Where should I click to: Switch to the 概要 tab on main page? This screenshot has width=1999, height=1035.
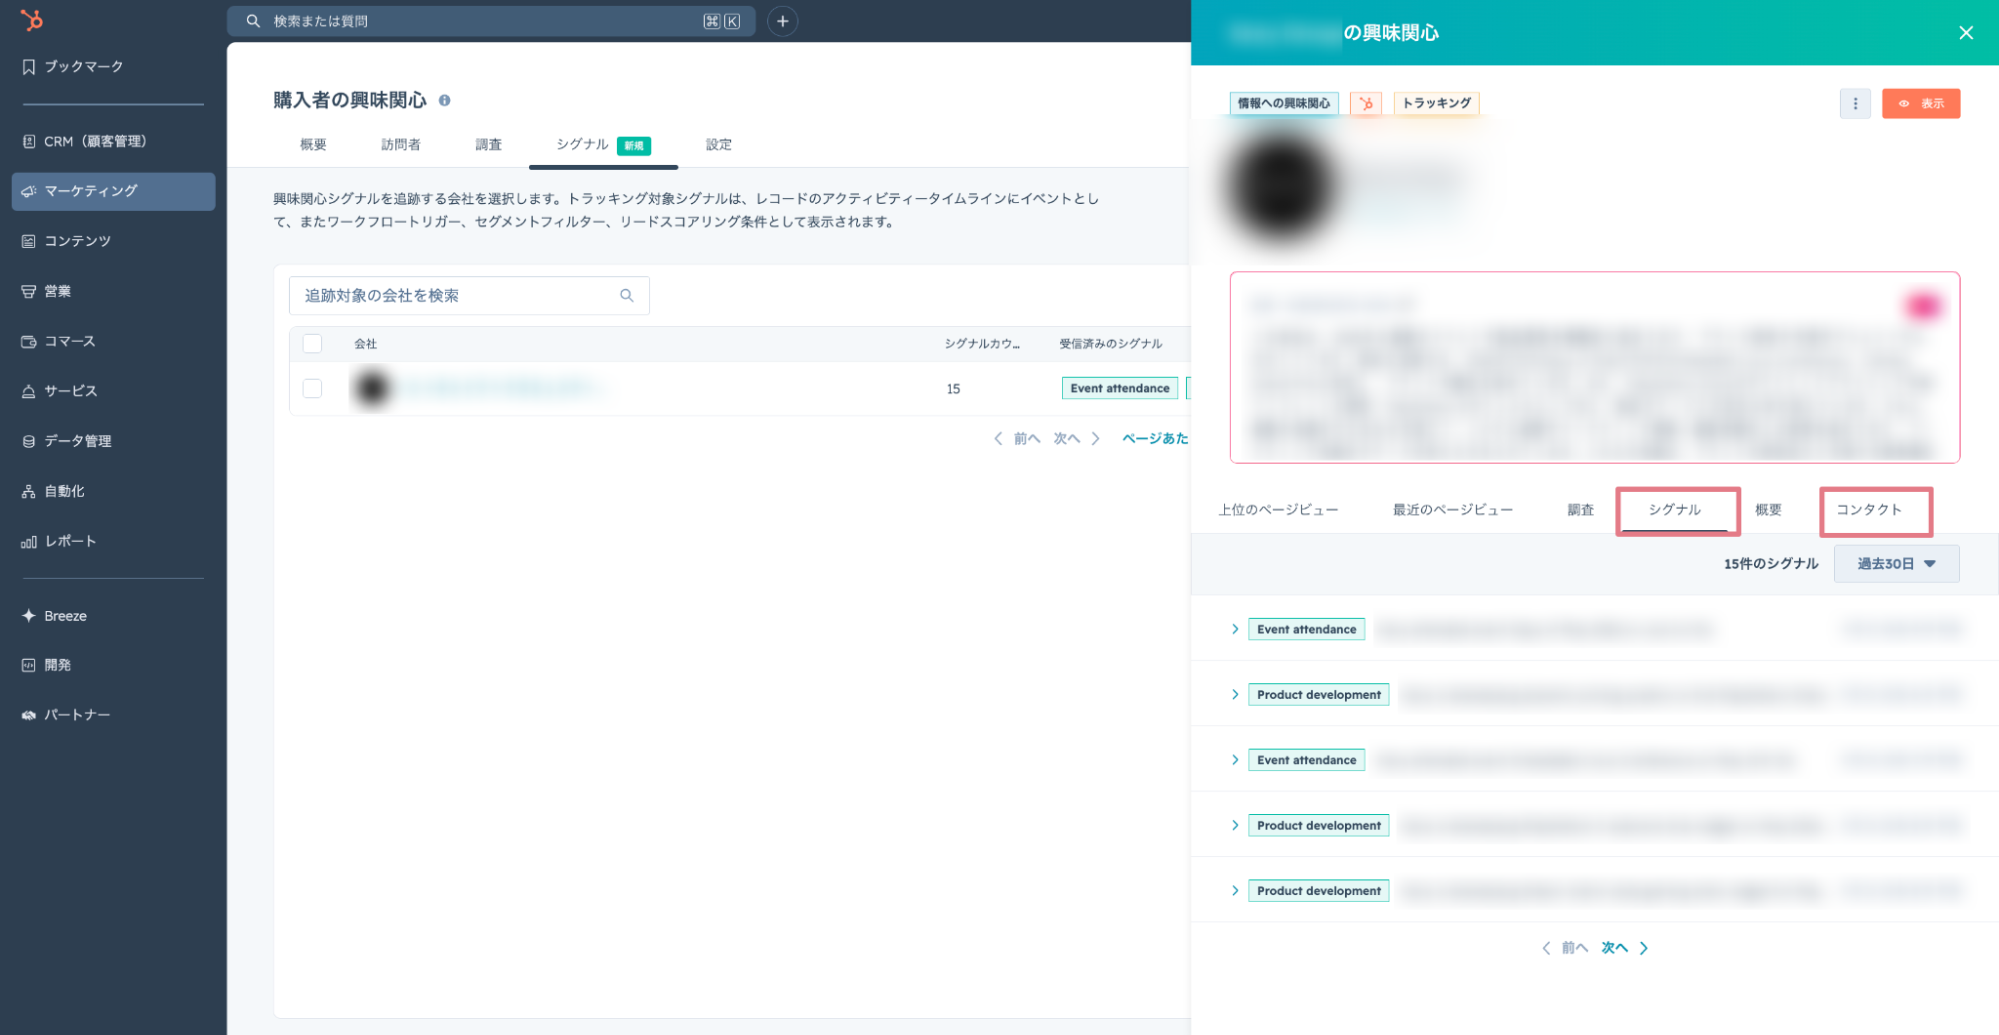[313, 145]
